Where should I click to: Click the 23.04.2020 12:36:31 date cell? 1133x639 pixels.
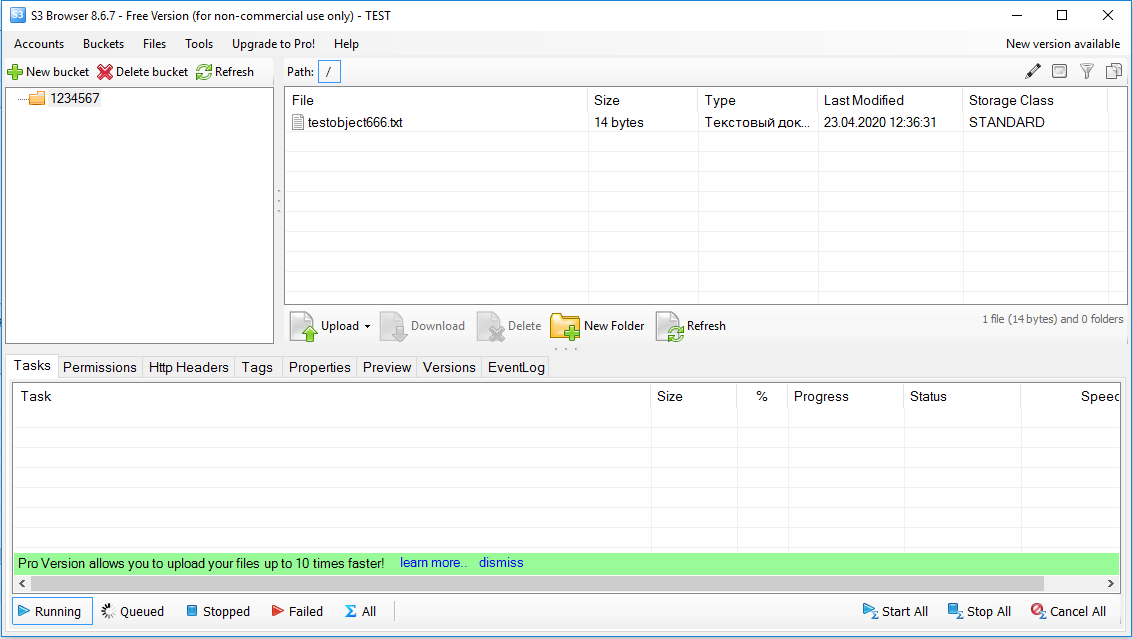(880, 122)
